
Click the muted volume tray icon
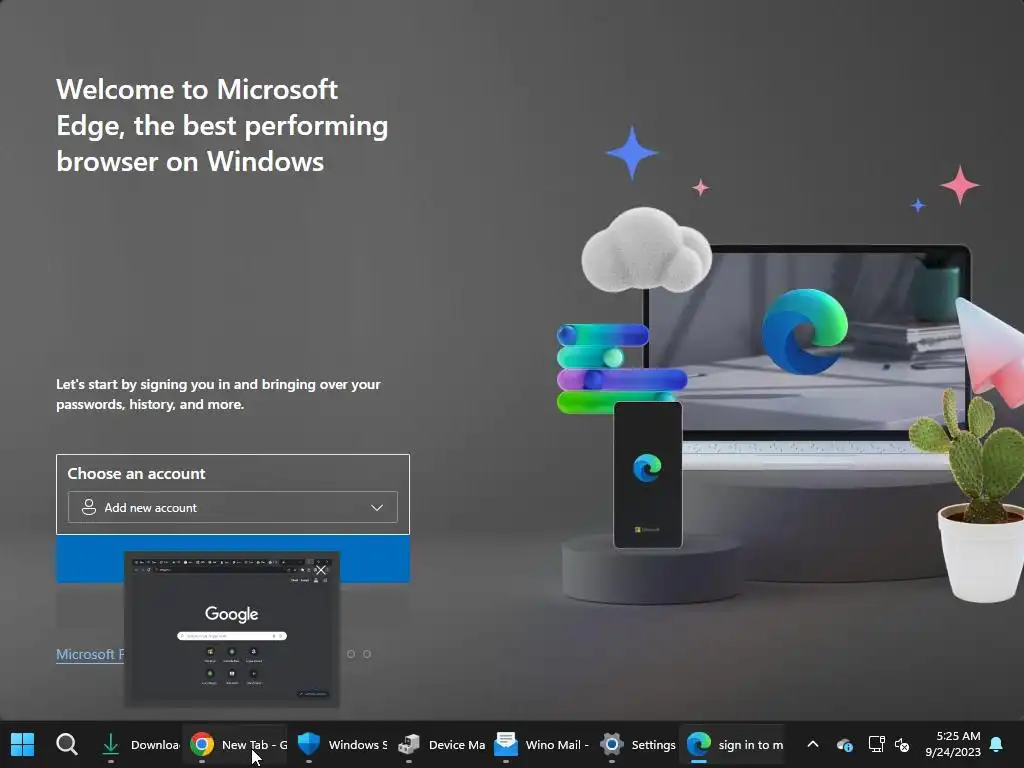tap(903, 744)
